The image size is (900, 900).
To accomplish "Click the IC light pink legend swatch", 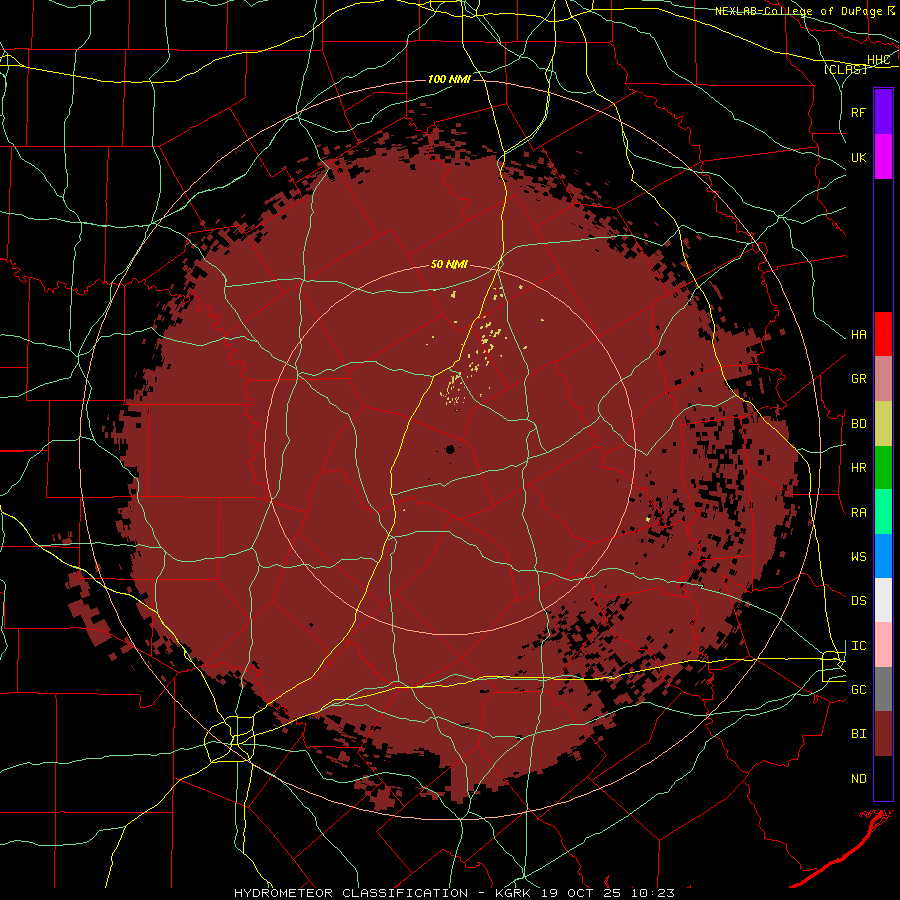I will pyautogui.click(x=883, y=645).
